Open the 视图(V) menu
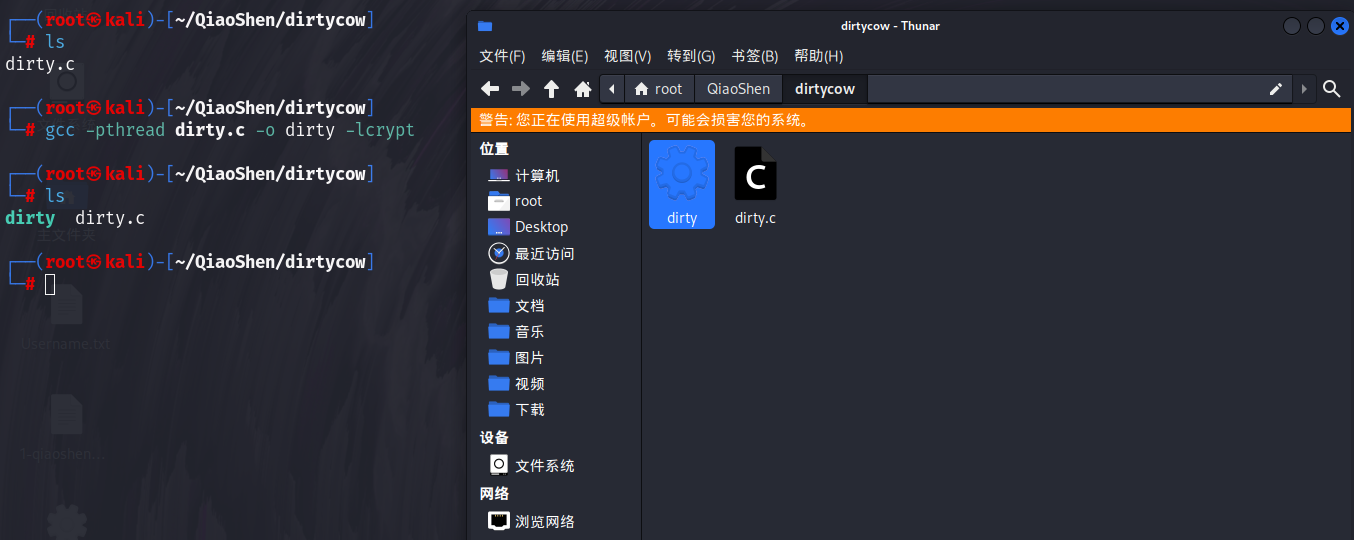 click(x=627, y=56)
